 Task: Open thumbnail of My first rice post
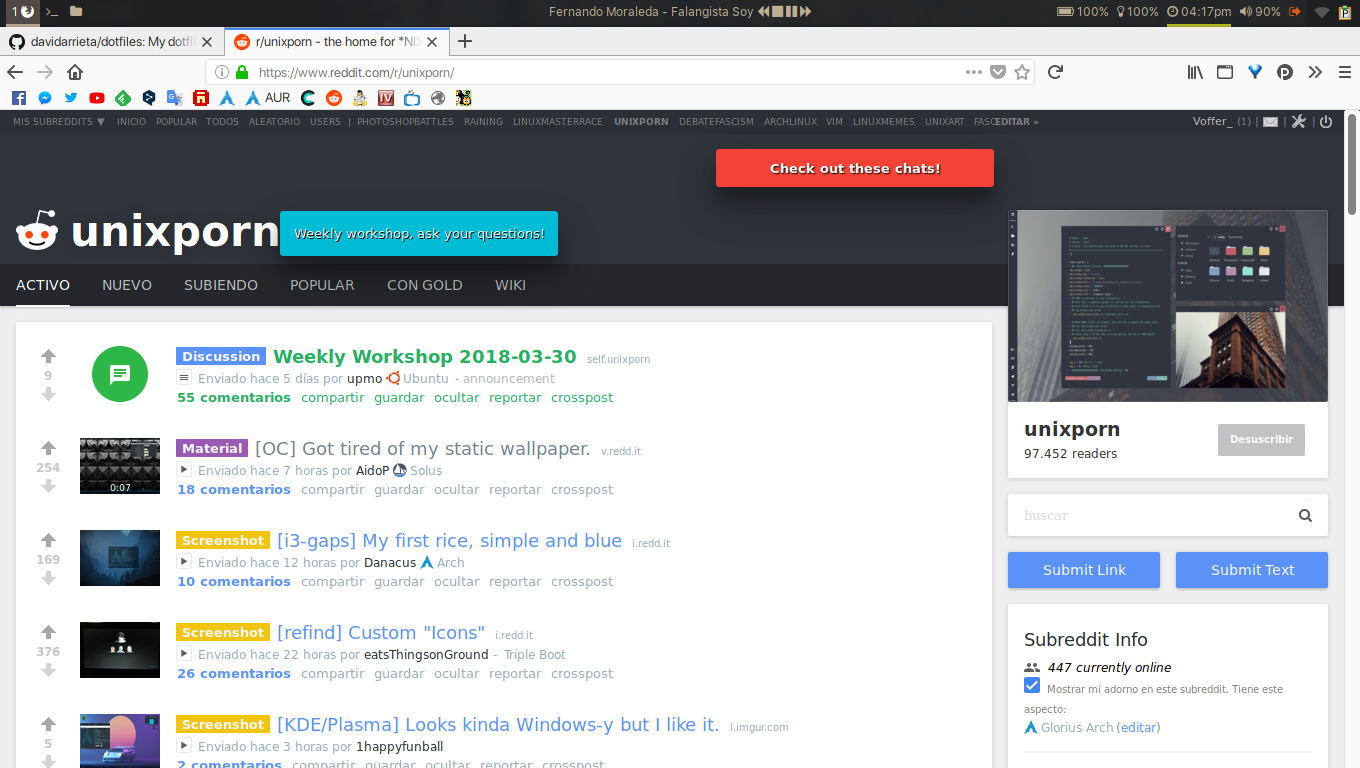(x=120, y=558)
